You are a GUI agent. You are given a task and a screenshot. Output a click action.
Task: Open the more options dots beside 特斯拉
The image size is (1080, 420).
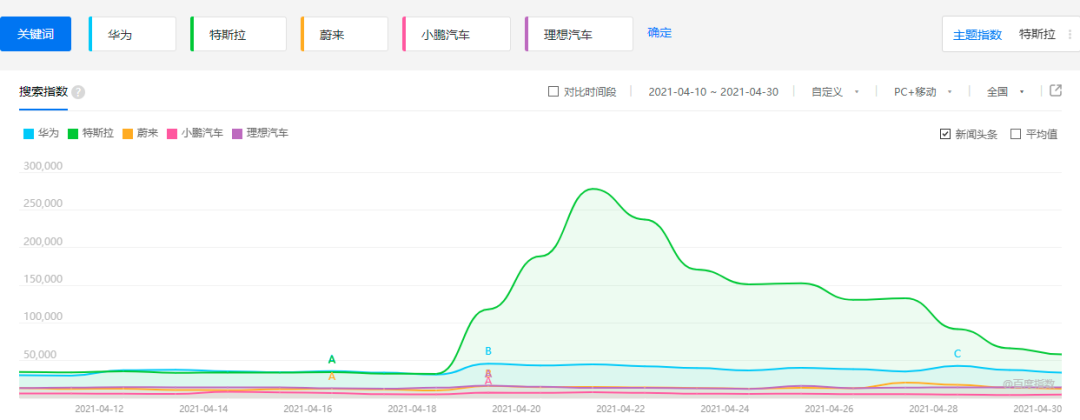[x=1070, y=34]
